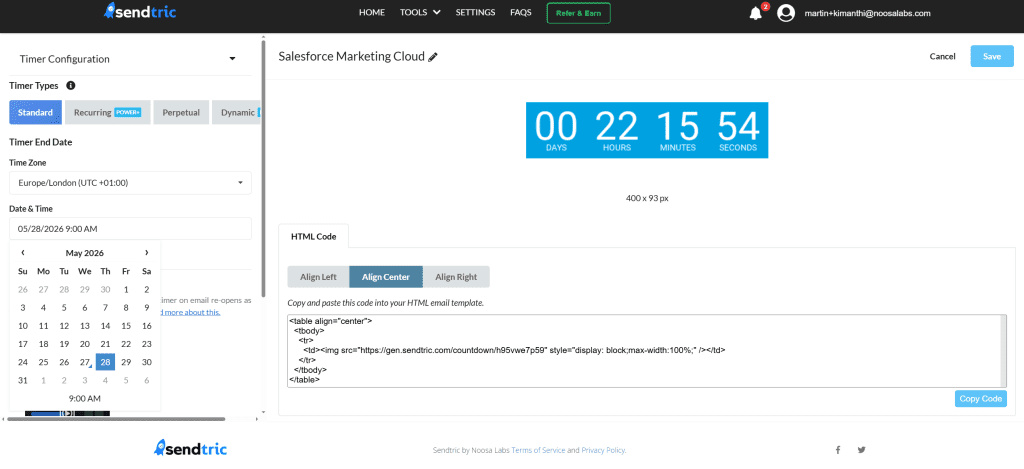Open the notifications bell
Image resolution: width=1024 pixels, height=469 pixels.
click(x=756, y=13)
